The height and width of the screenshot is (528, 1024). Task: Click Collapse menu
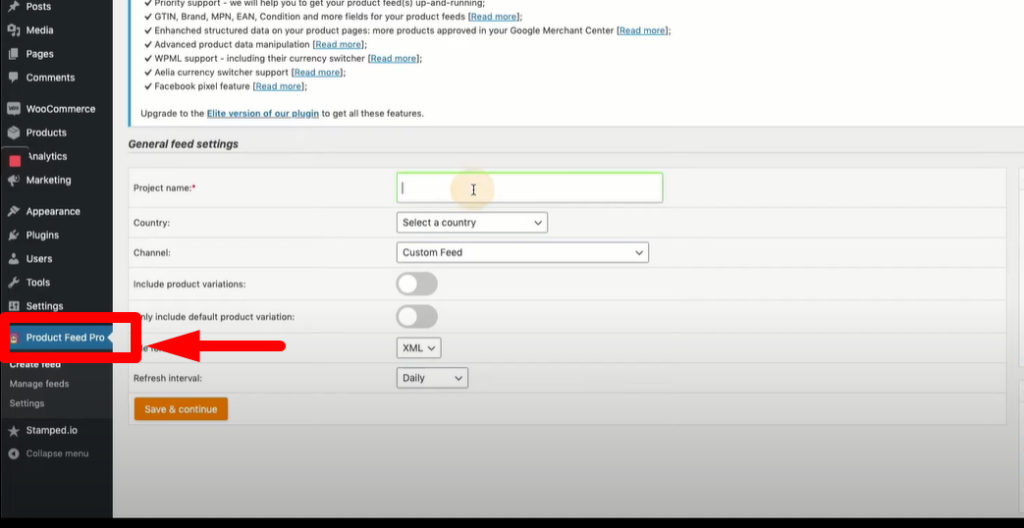pos(56,454)
